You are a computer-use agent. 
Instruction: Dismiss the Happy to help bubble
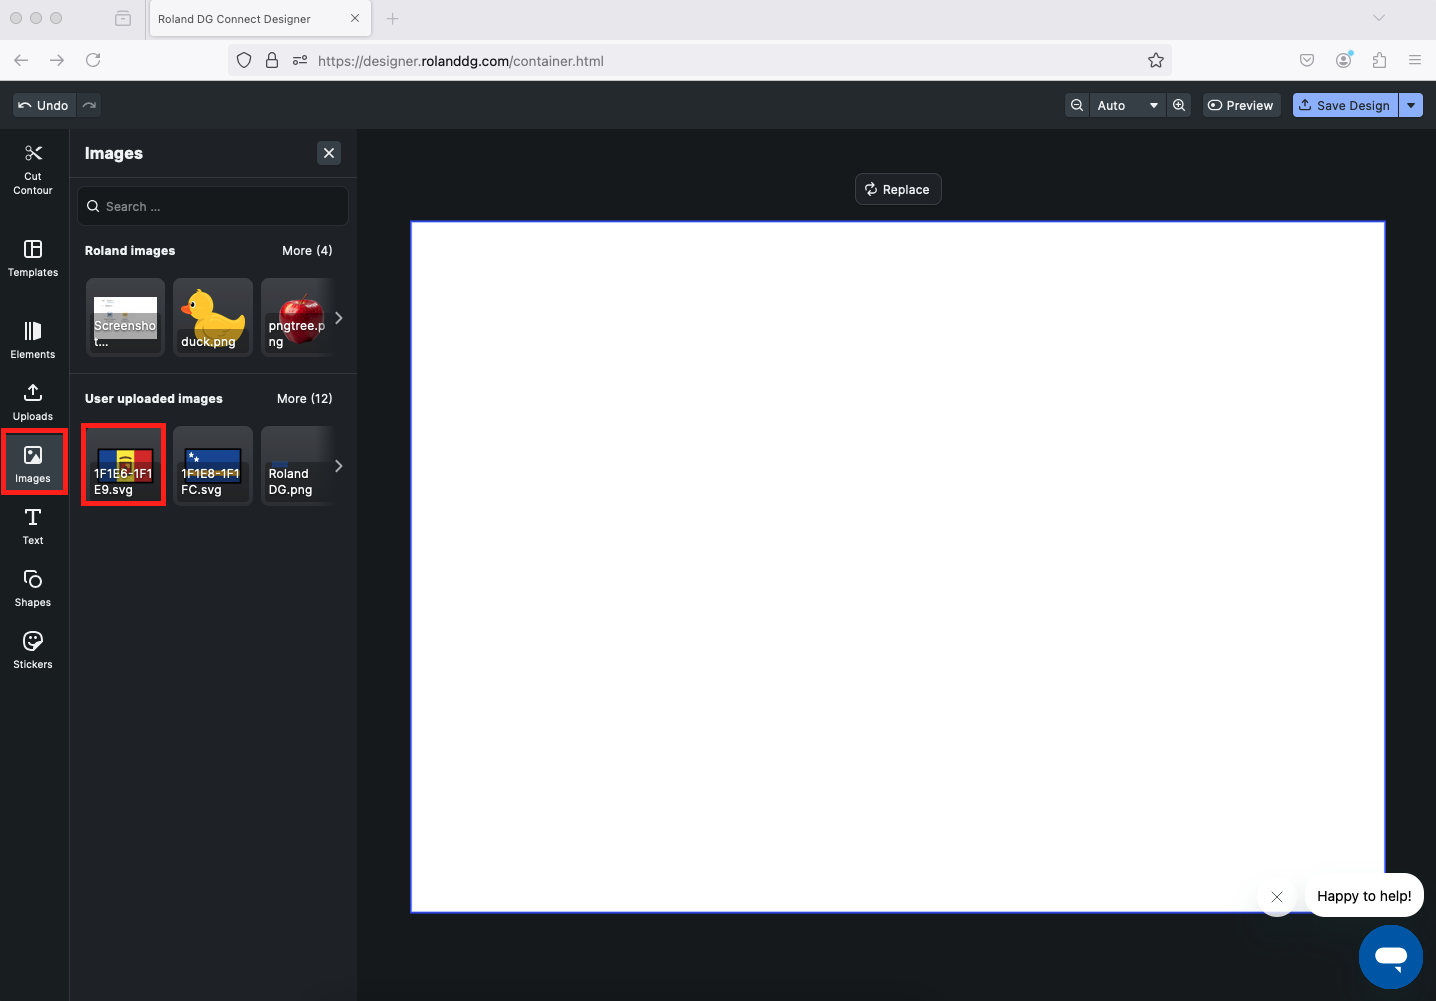click(1277, 897)
